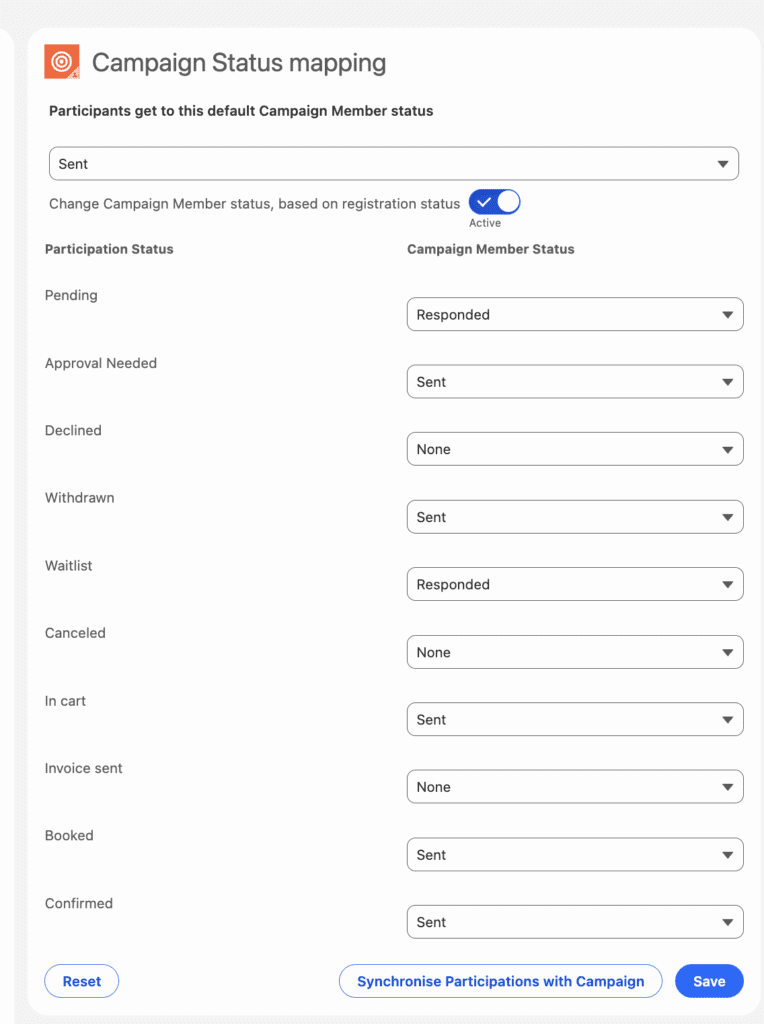Open the Pending status dropdown
The image size is (764, 1024).
(x=574, y=314)
